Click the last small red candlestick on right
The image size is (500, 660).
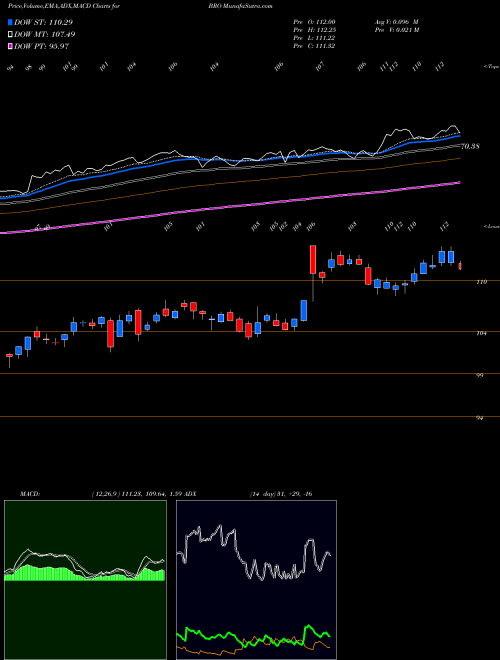point(460,266)
